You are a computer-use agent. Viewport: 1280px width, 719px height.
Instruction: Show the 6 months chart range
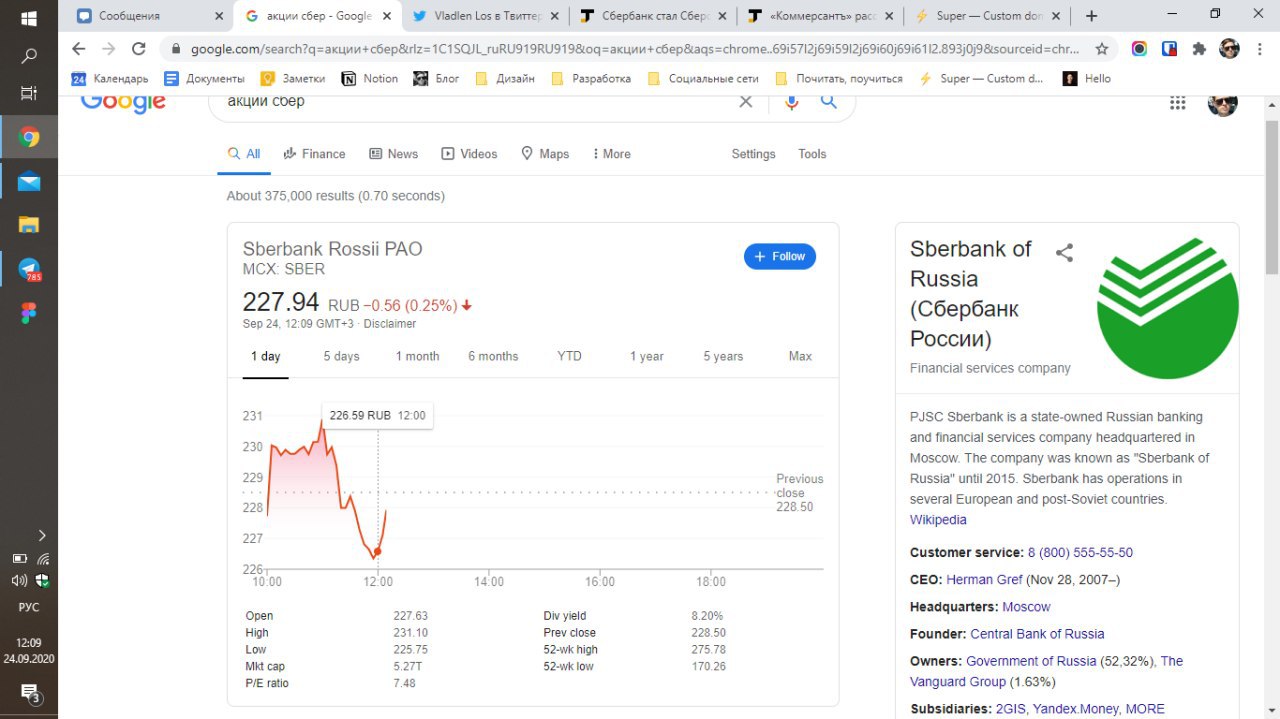tap(493, 356)
